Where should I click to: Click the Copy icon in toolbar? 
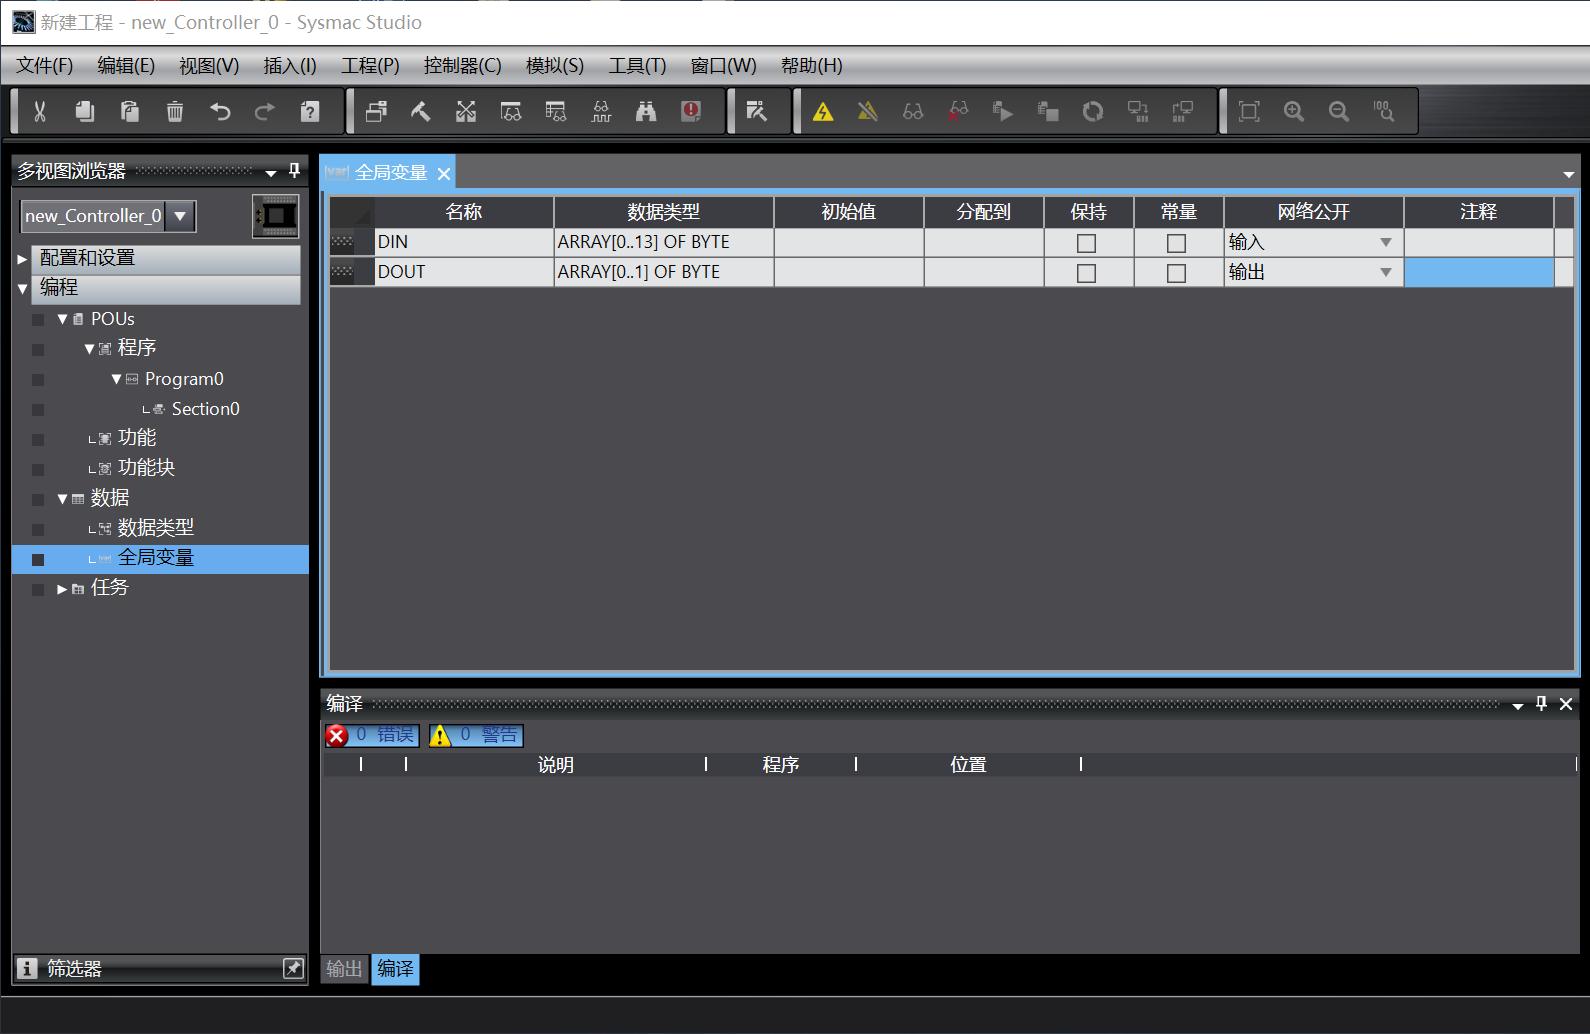85,111
